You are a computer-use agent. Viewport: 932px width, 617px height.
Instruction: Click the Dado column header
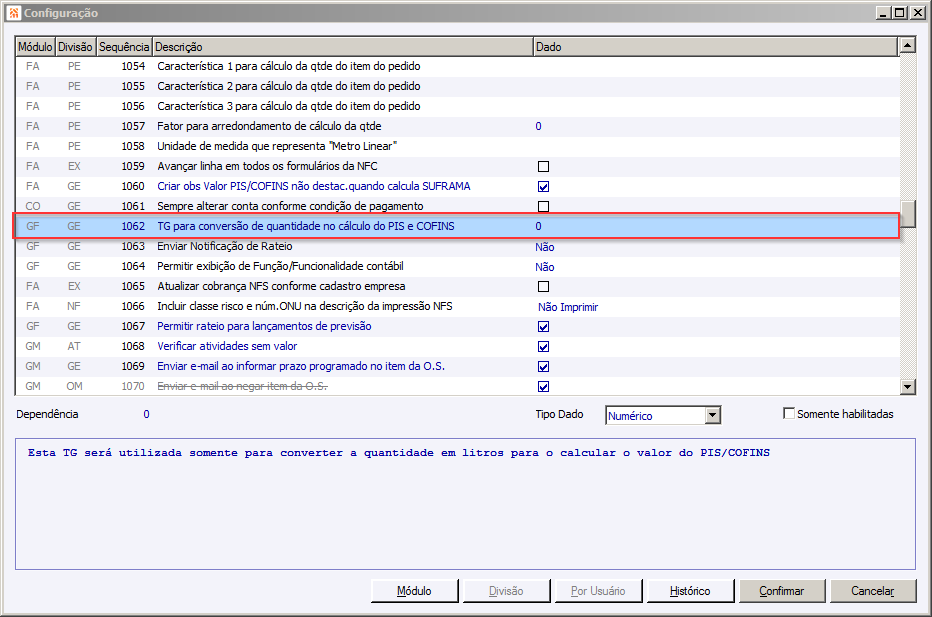tap(715, 46)
